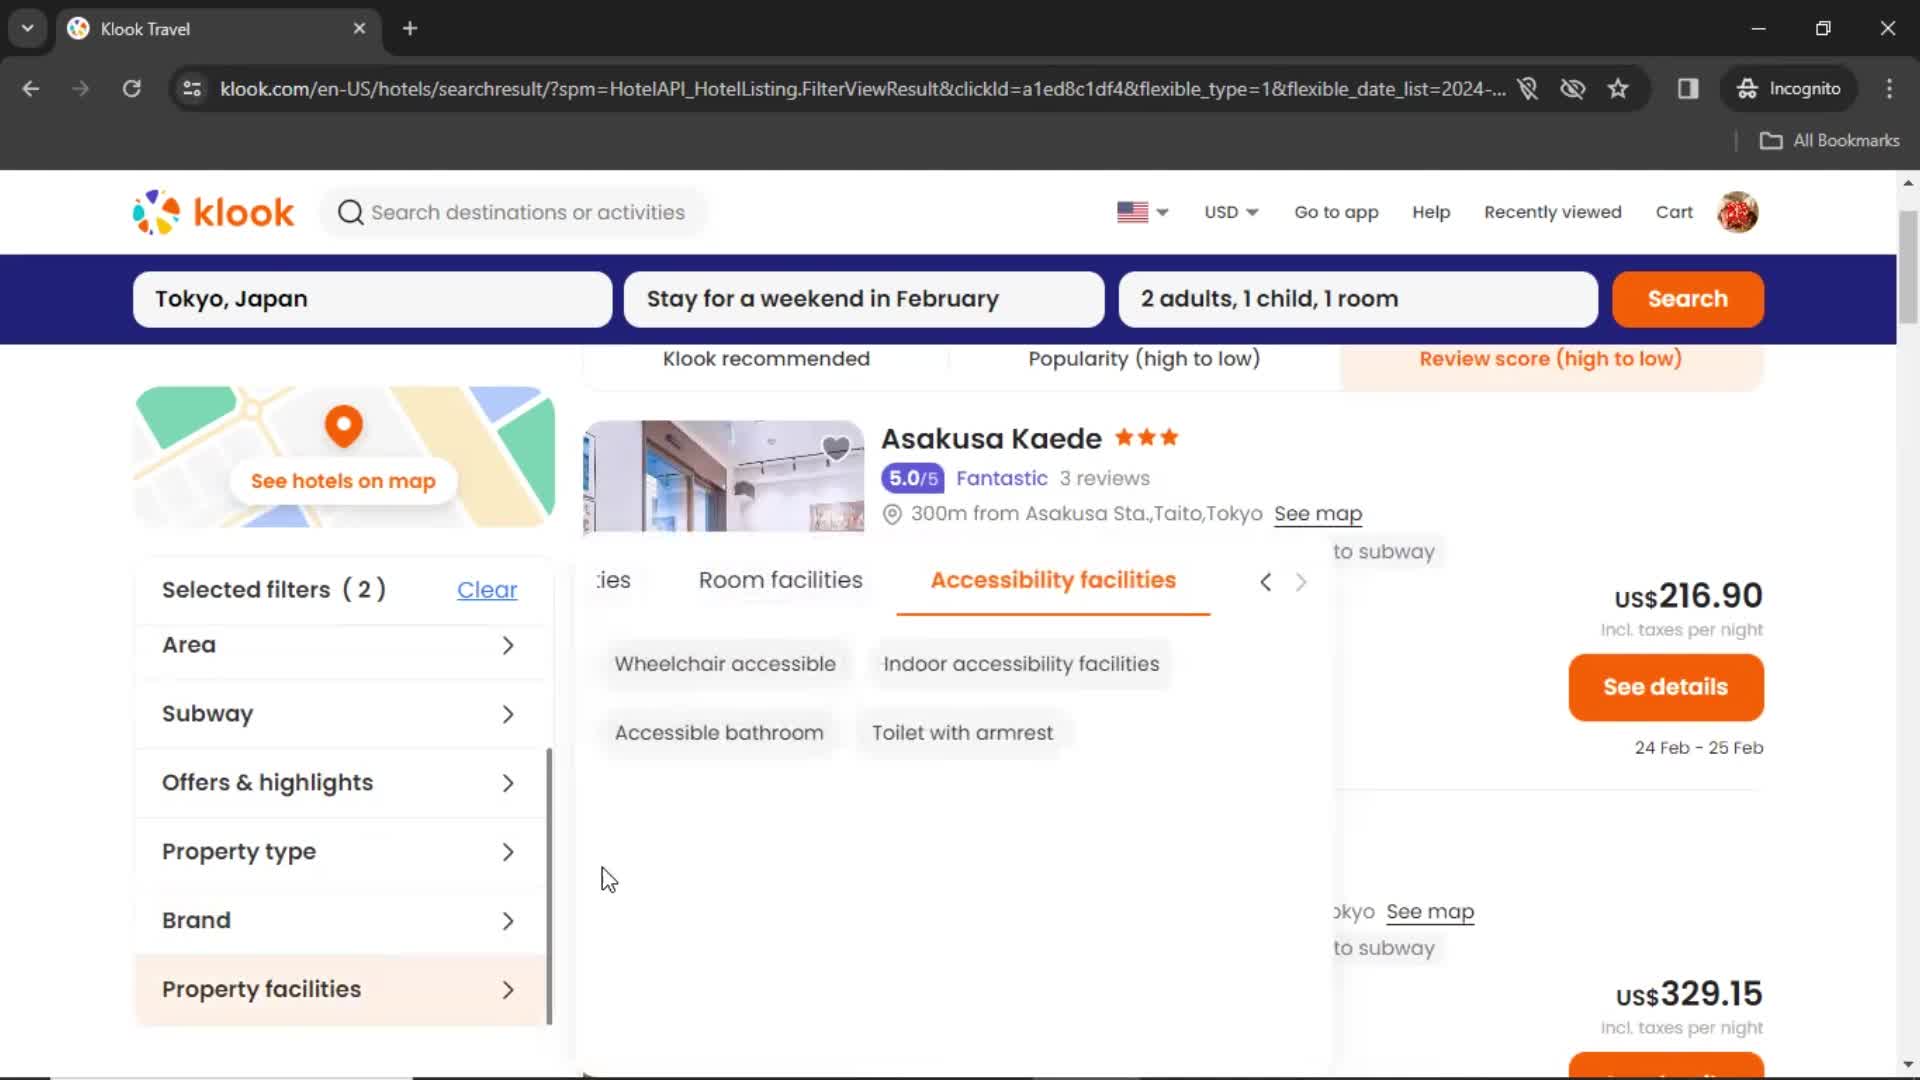The width and height of the screenshot is (1920, 1080).
Task: Click the Stay for a weekend date field
Action: 864,299
